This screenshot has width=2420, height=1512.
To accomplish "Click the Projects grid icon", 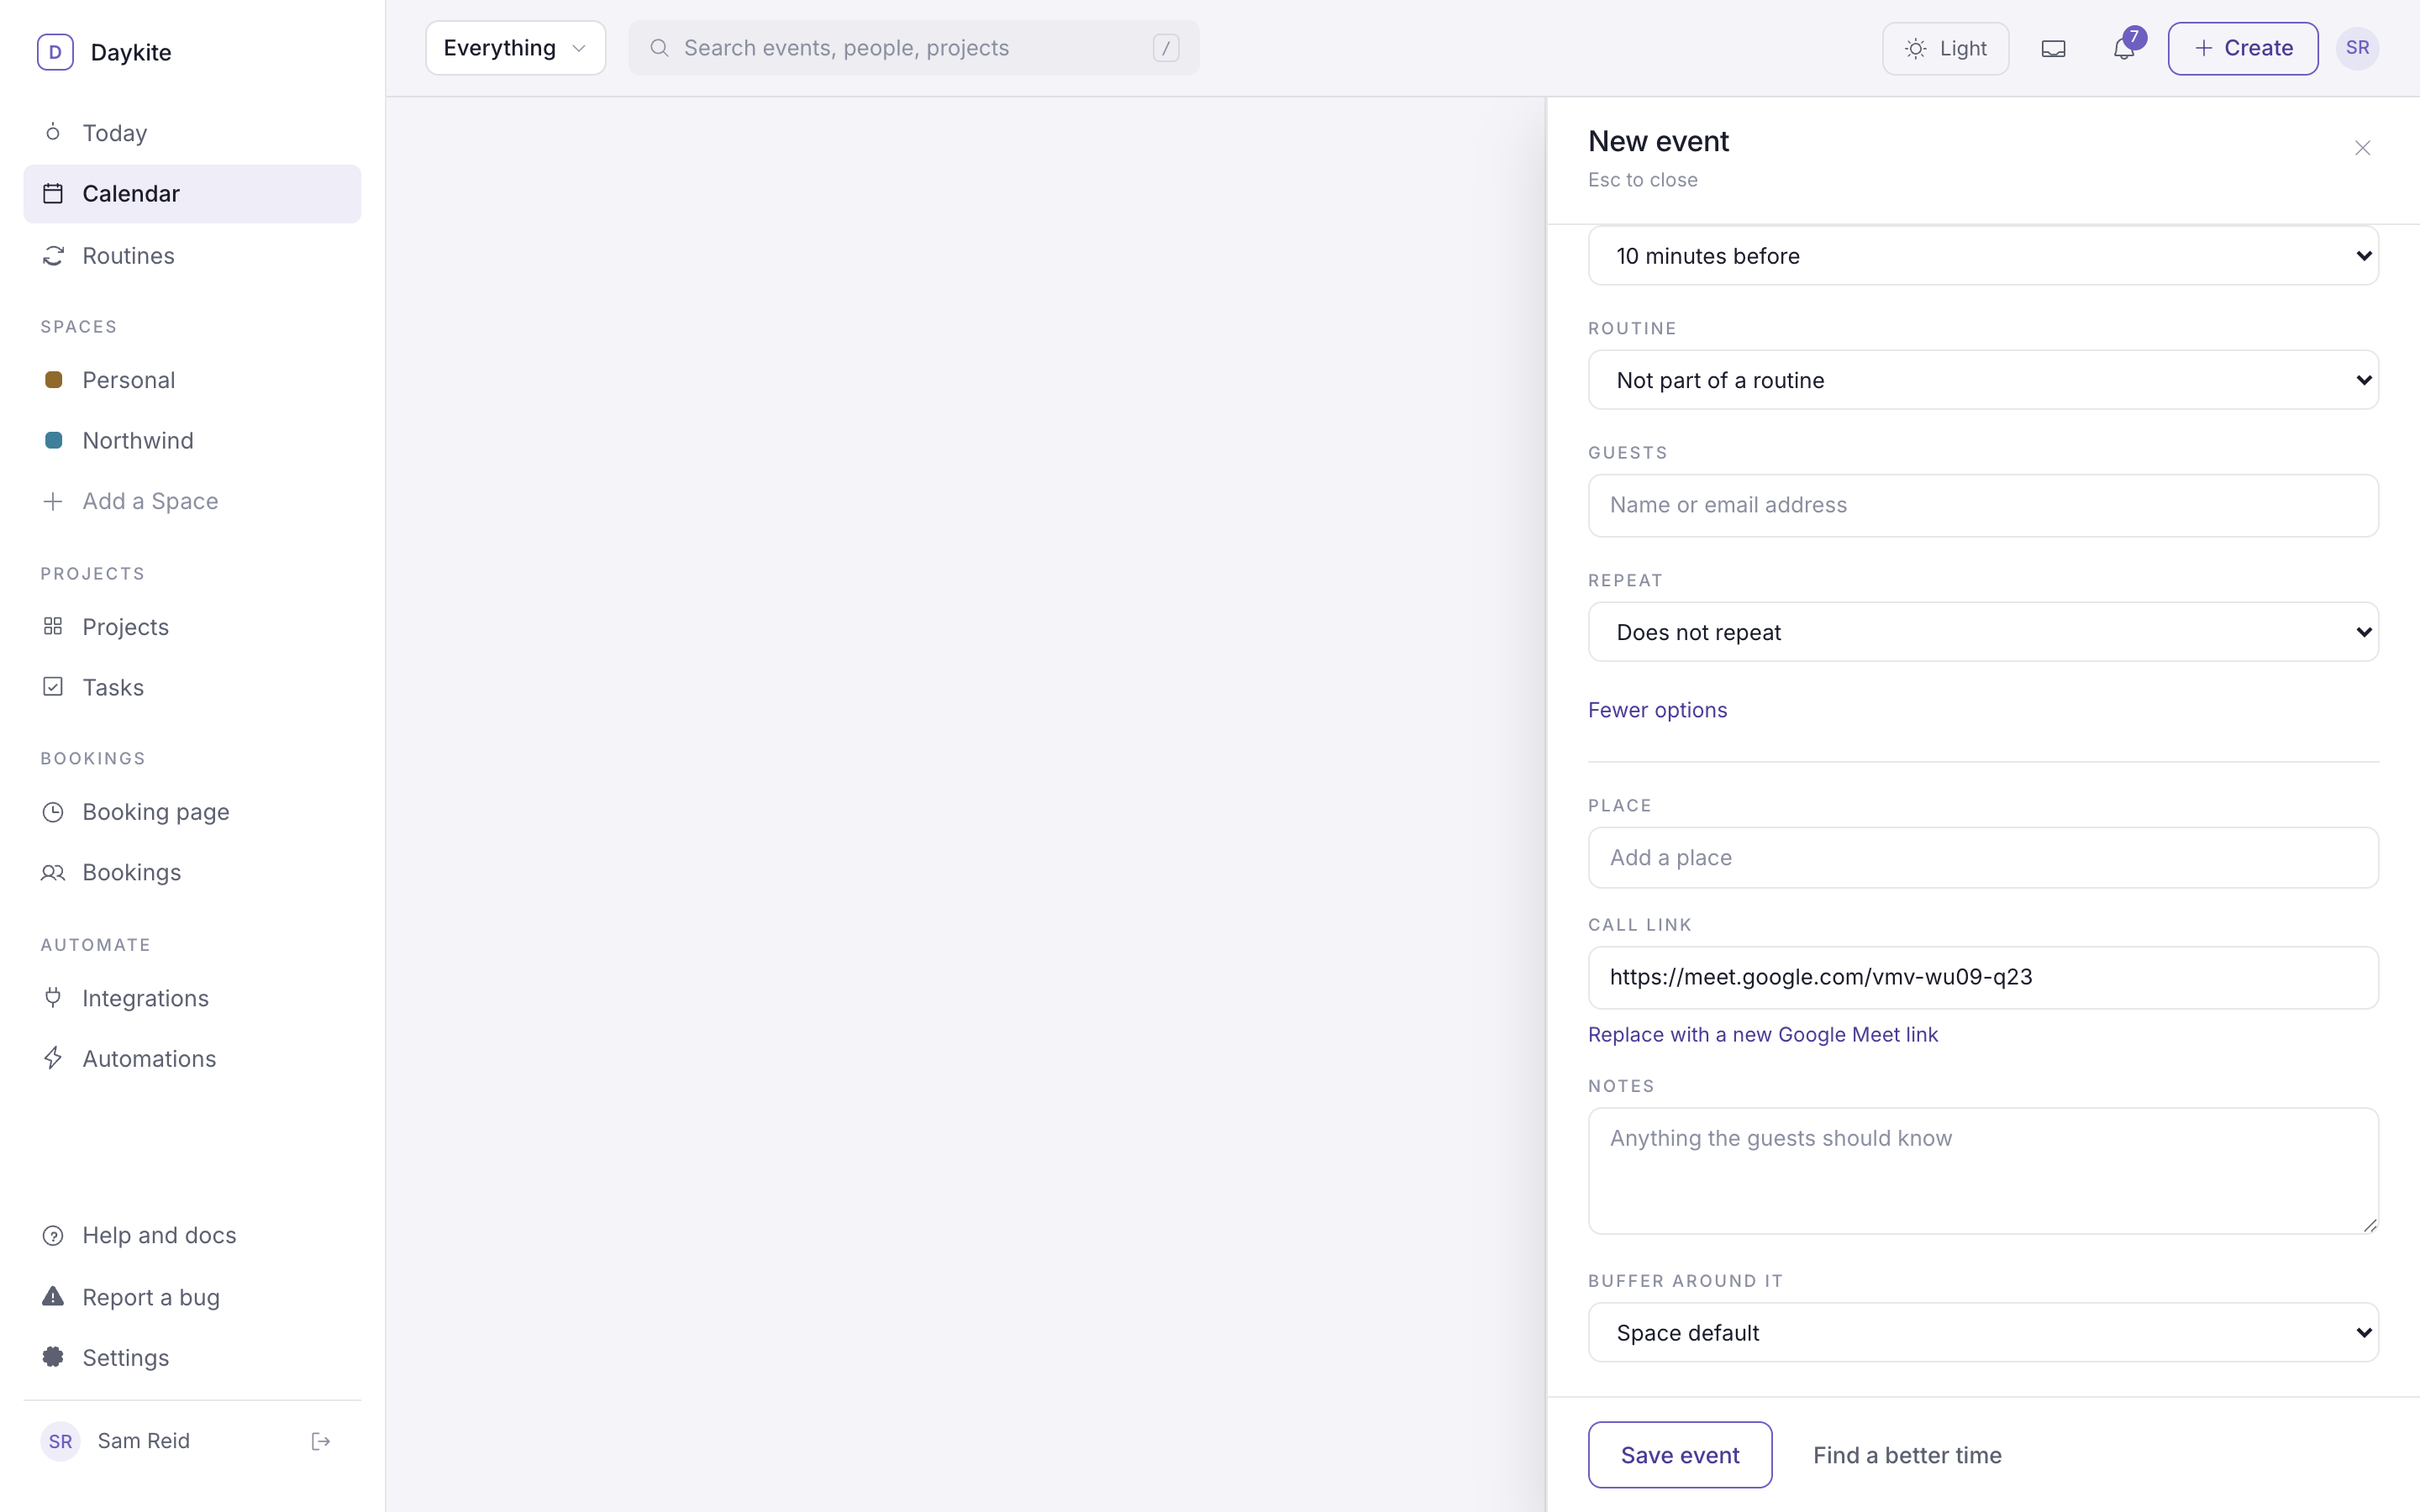I will tap(53, 627).
